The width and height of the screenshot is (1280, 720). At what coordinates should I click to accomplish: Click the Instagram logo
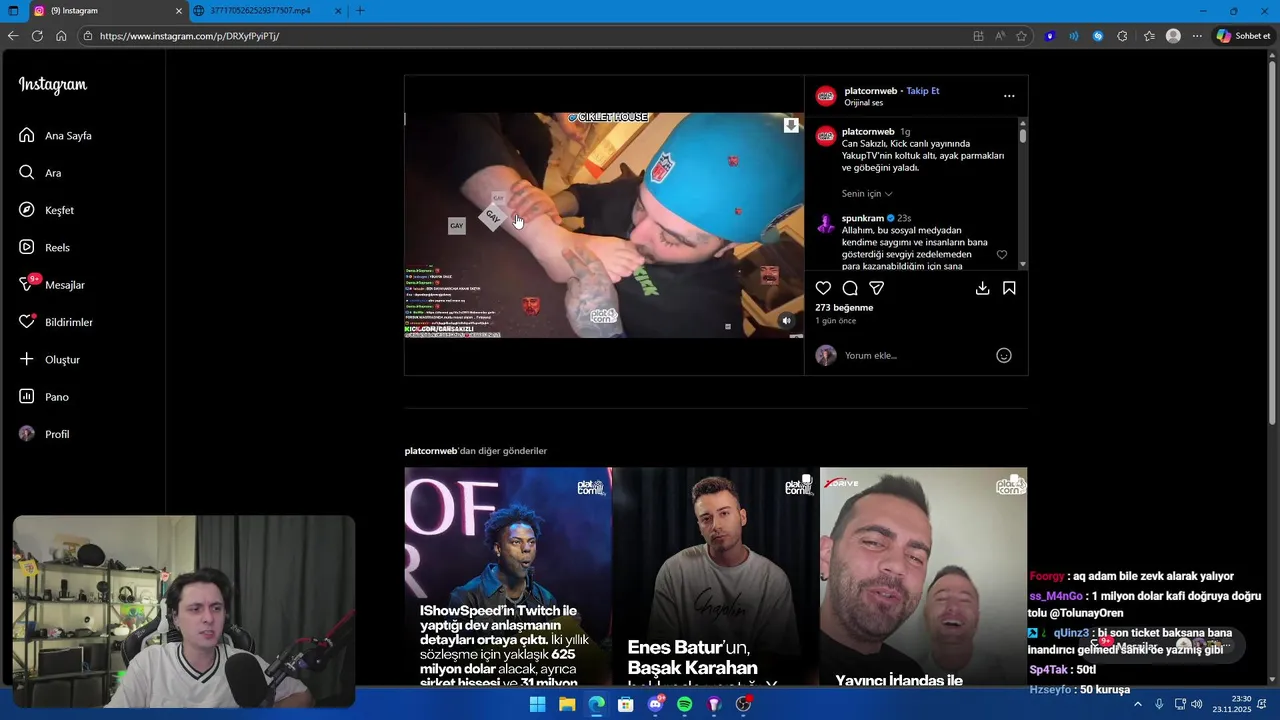point(53,85)
